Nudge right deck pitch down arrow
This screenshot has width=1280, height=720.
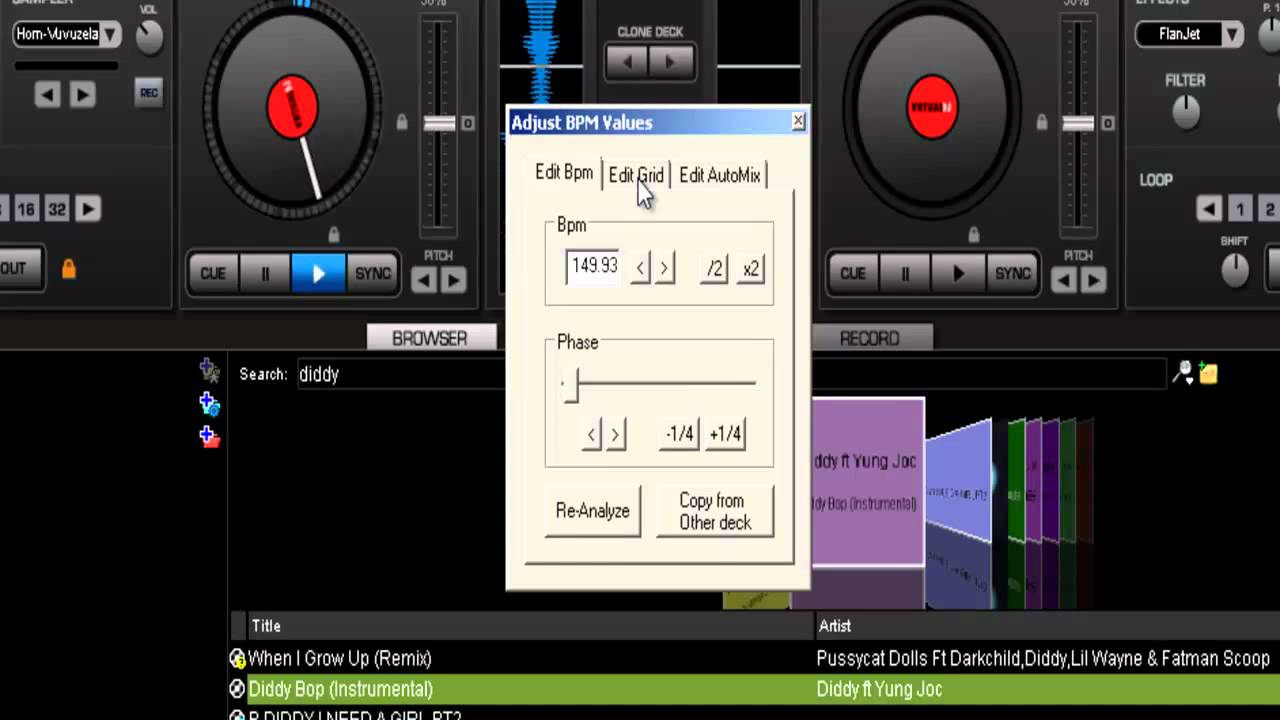pyautogui.click(x=1064, y=281)
